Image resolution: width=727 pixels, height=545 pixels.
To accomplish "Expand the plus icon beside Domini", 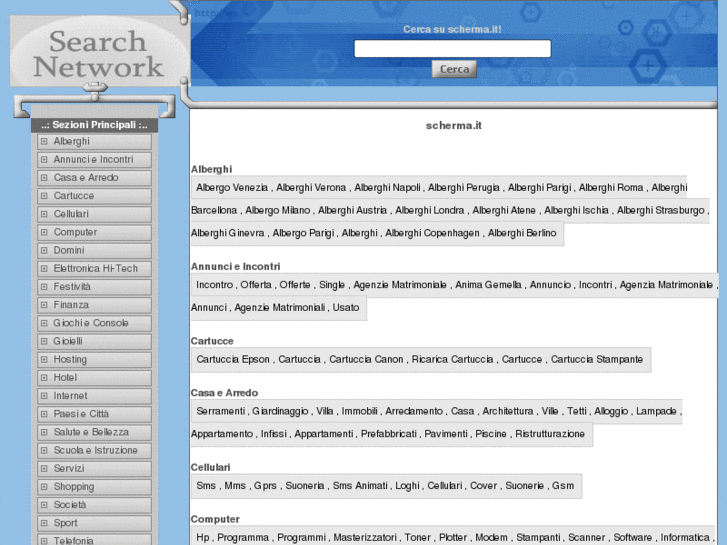I will tap(44, 250).
